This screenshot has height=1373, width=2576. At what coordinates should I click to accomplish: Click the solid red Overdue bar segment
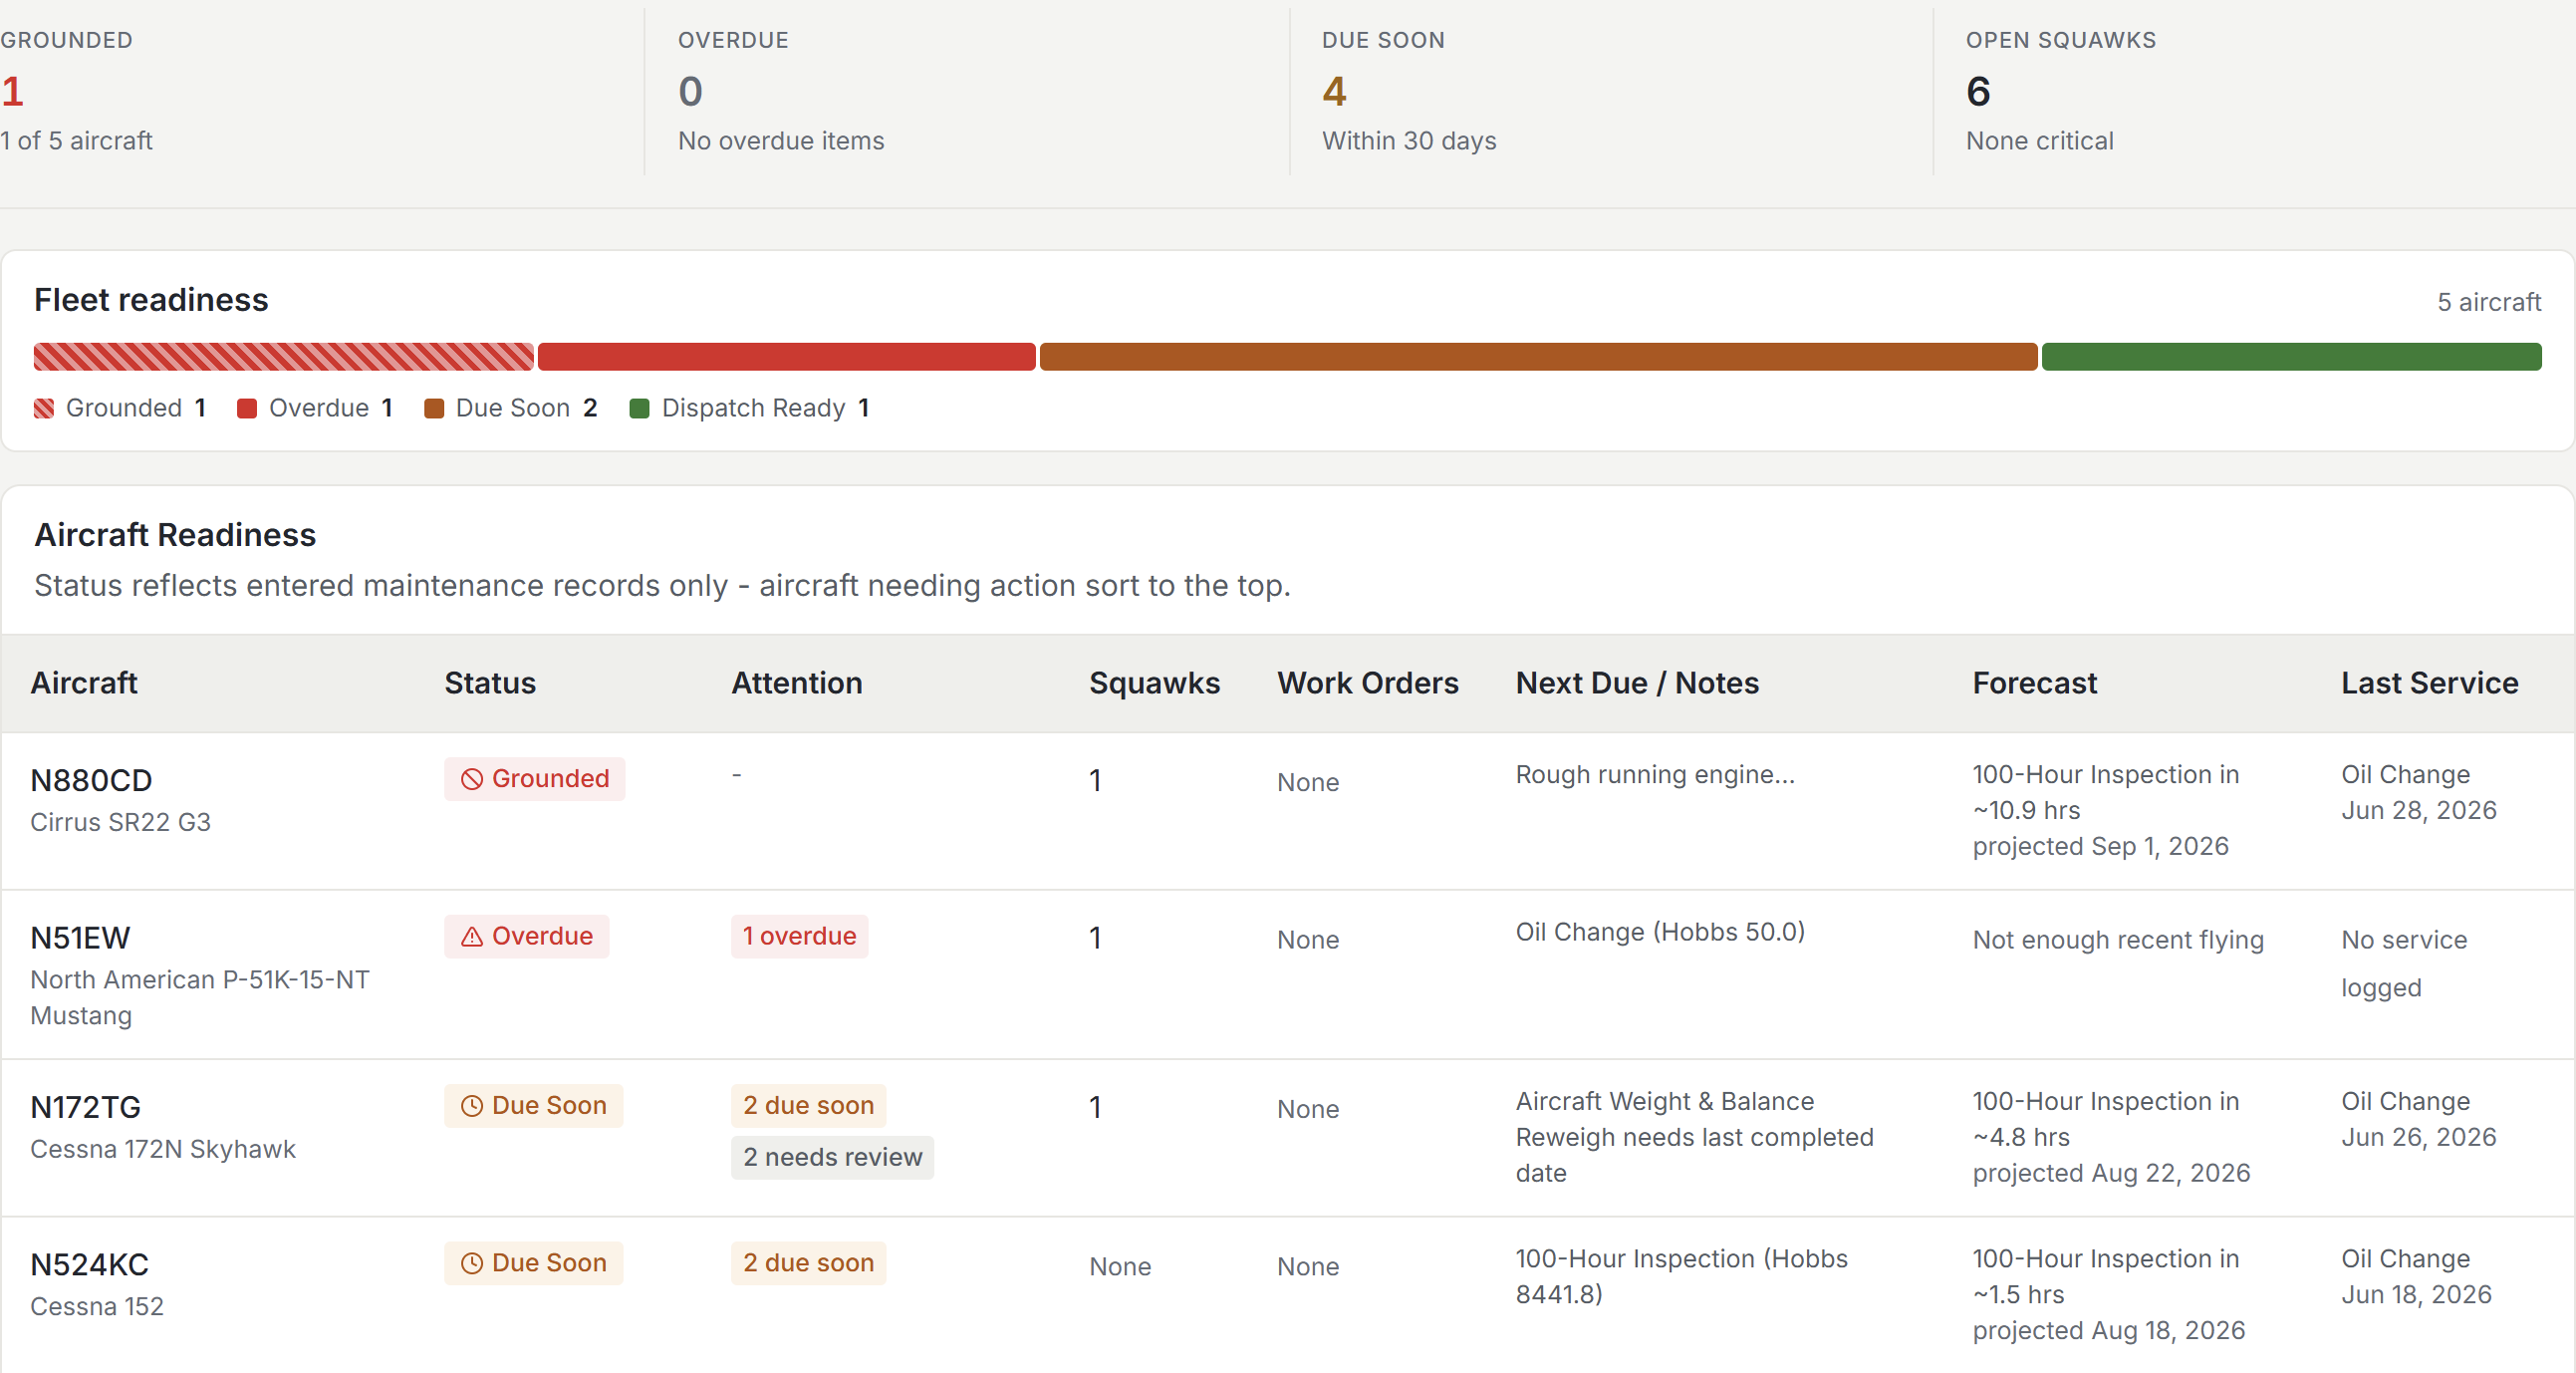787,357
